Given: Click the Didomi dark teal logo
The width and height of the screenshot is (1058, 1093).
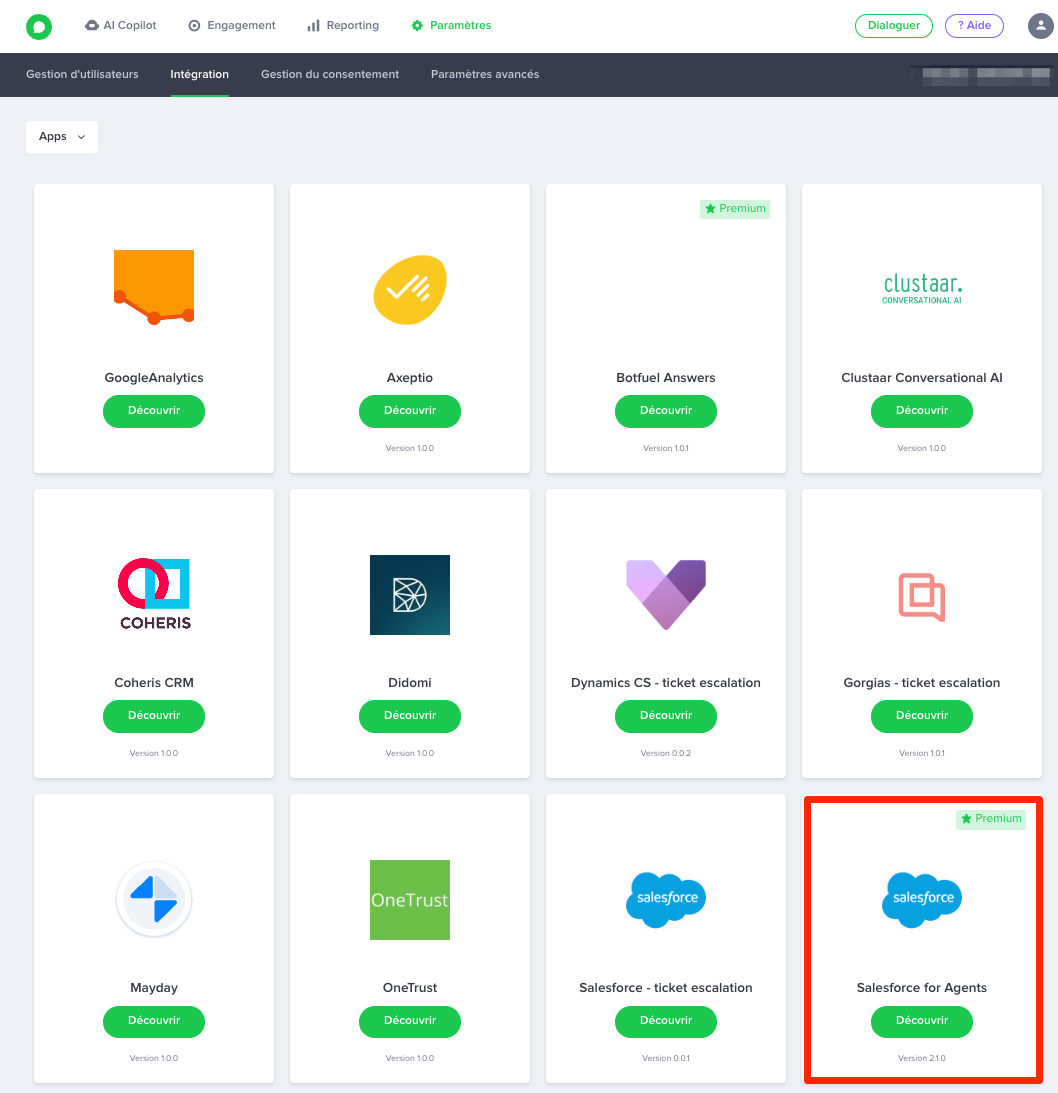Looking at the screenshot, I should [410, 595].
